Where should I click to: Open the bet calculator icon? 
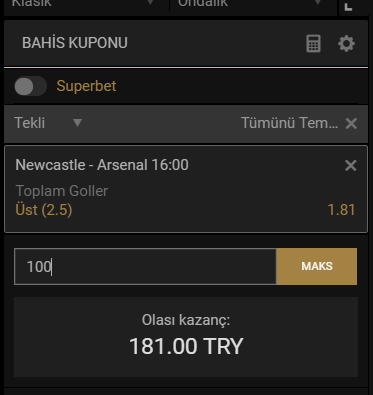point(313,43)
